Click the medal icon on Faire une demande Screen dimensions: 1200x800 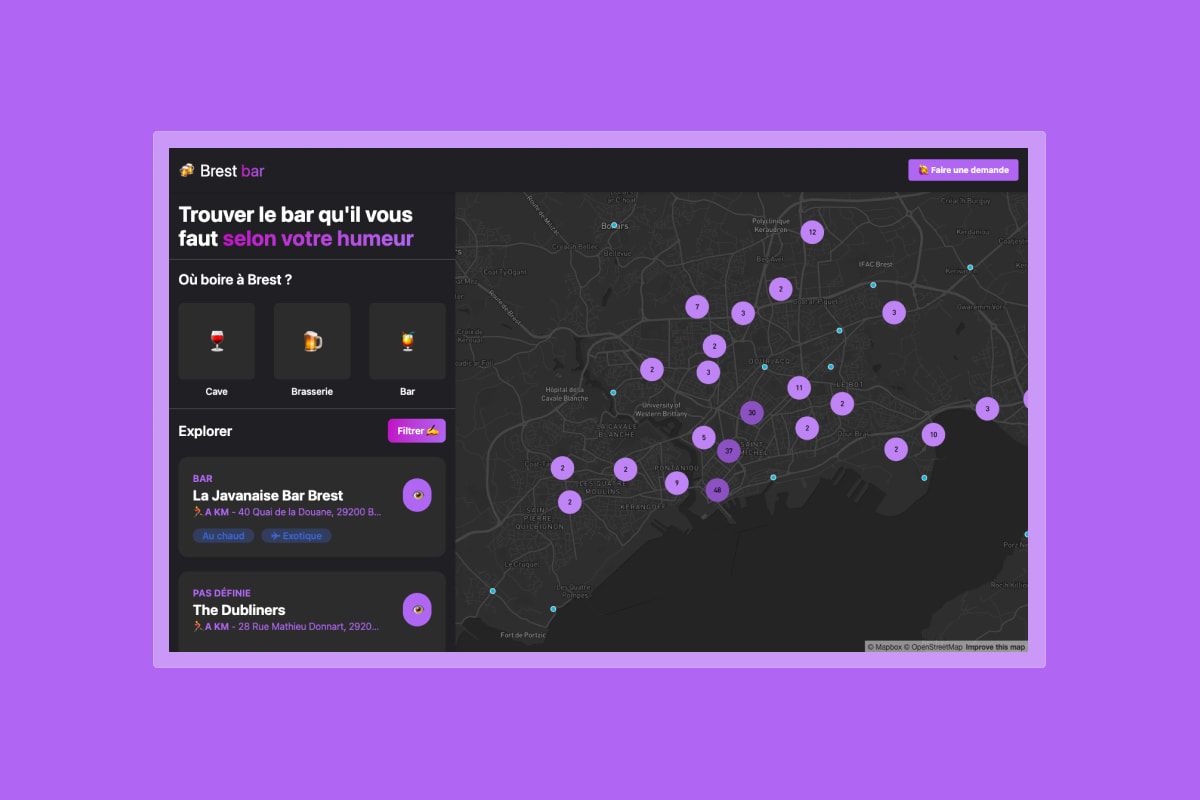[923, 170]
